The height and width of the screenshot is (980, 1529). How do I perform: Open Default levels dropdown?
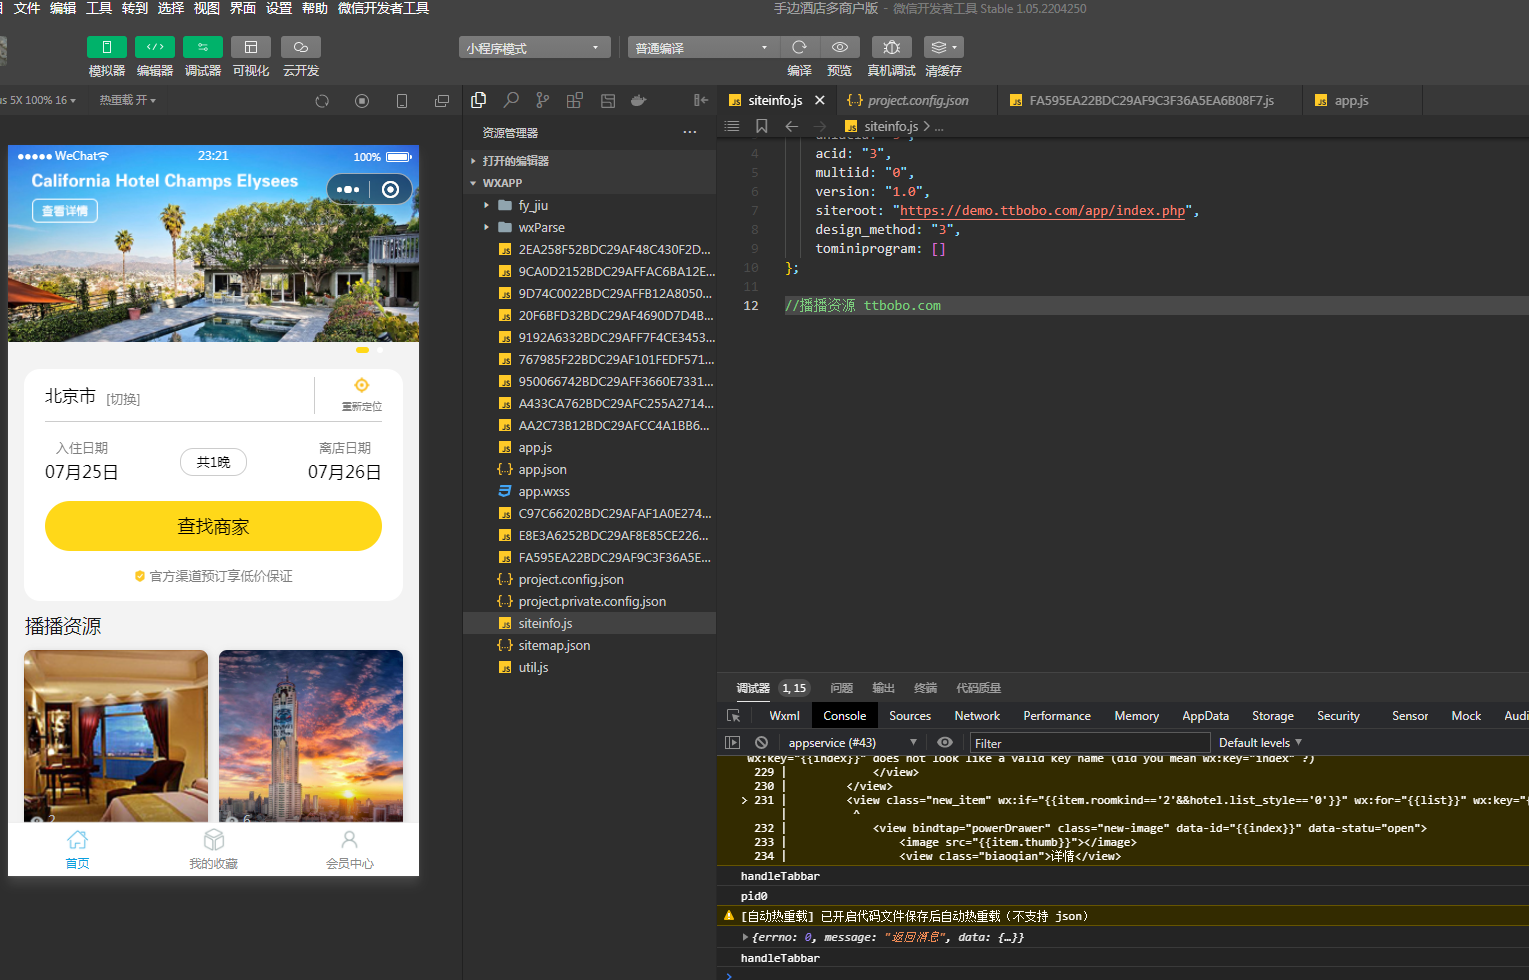point(1260,742)
